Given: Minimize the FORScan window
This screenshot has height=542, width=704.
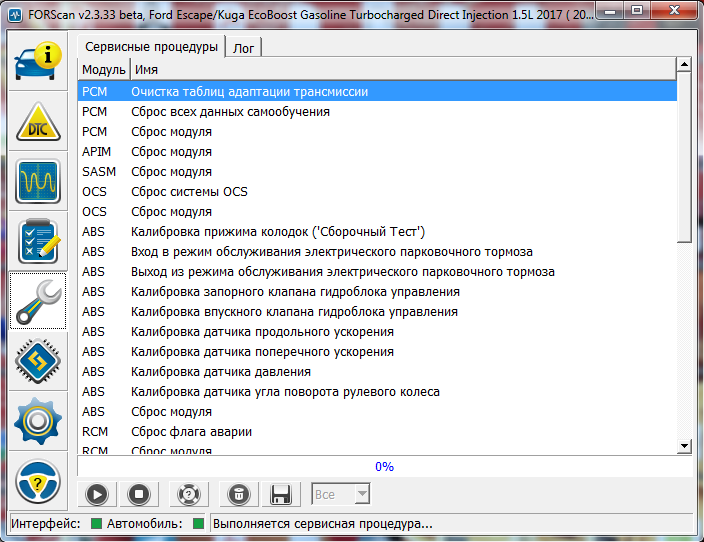Looking at the screenshot, I should coord(610,11).
